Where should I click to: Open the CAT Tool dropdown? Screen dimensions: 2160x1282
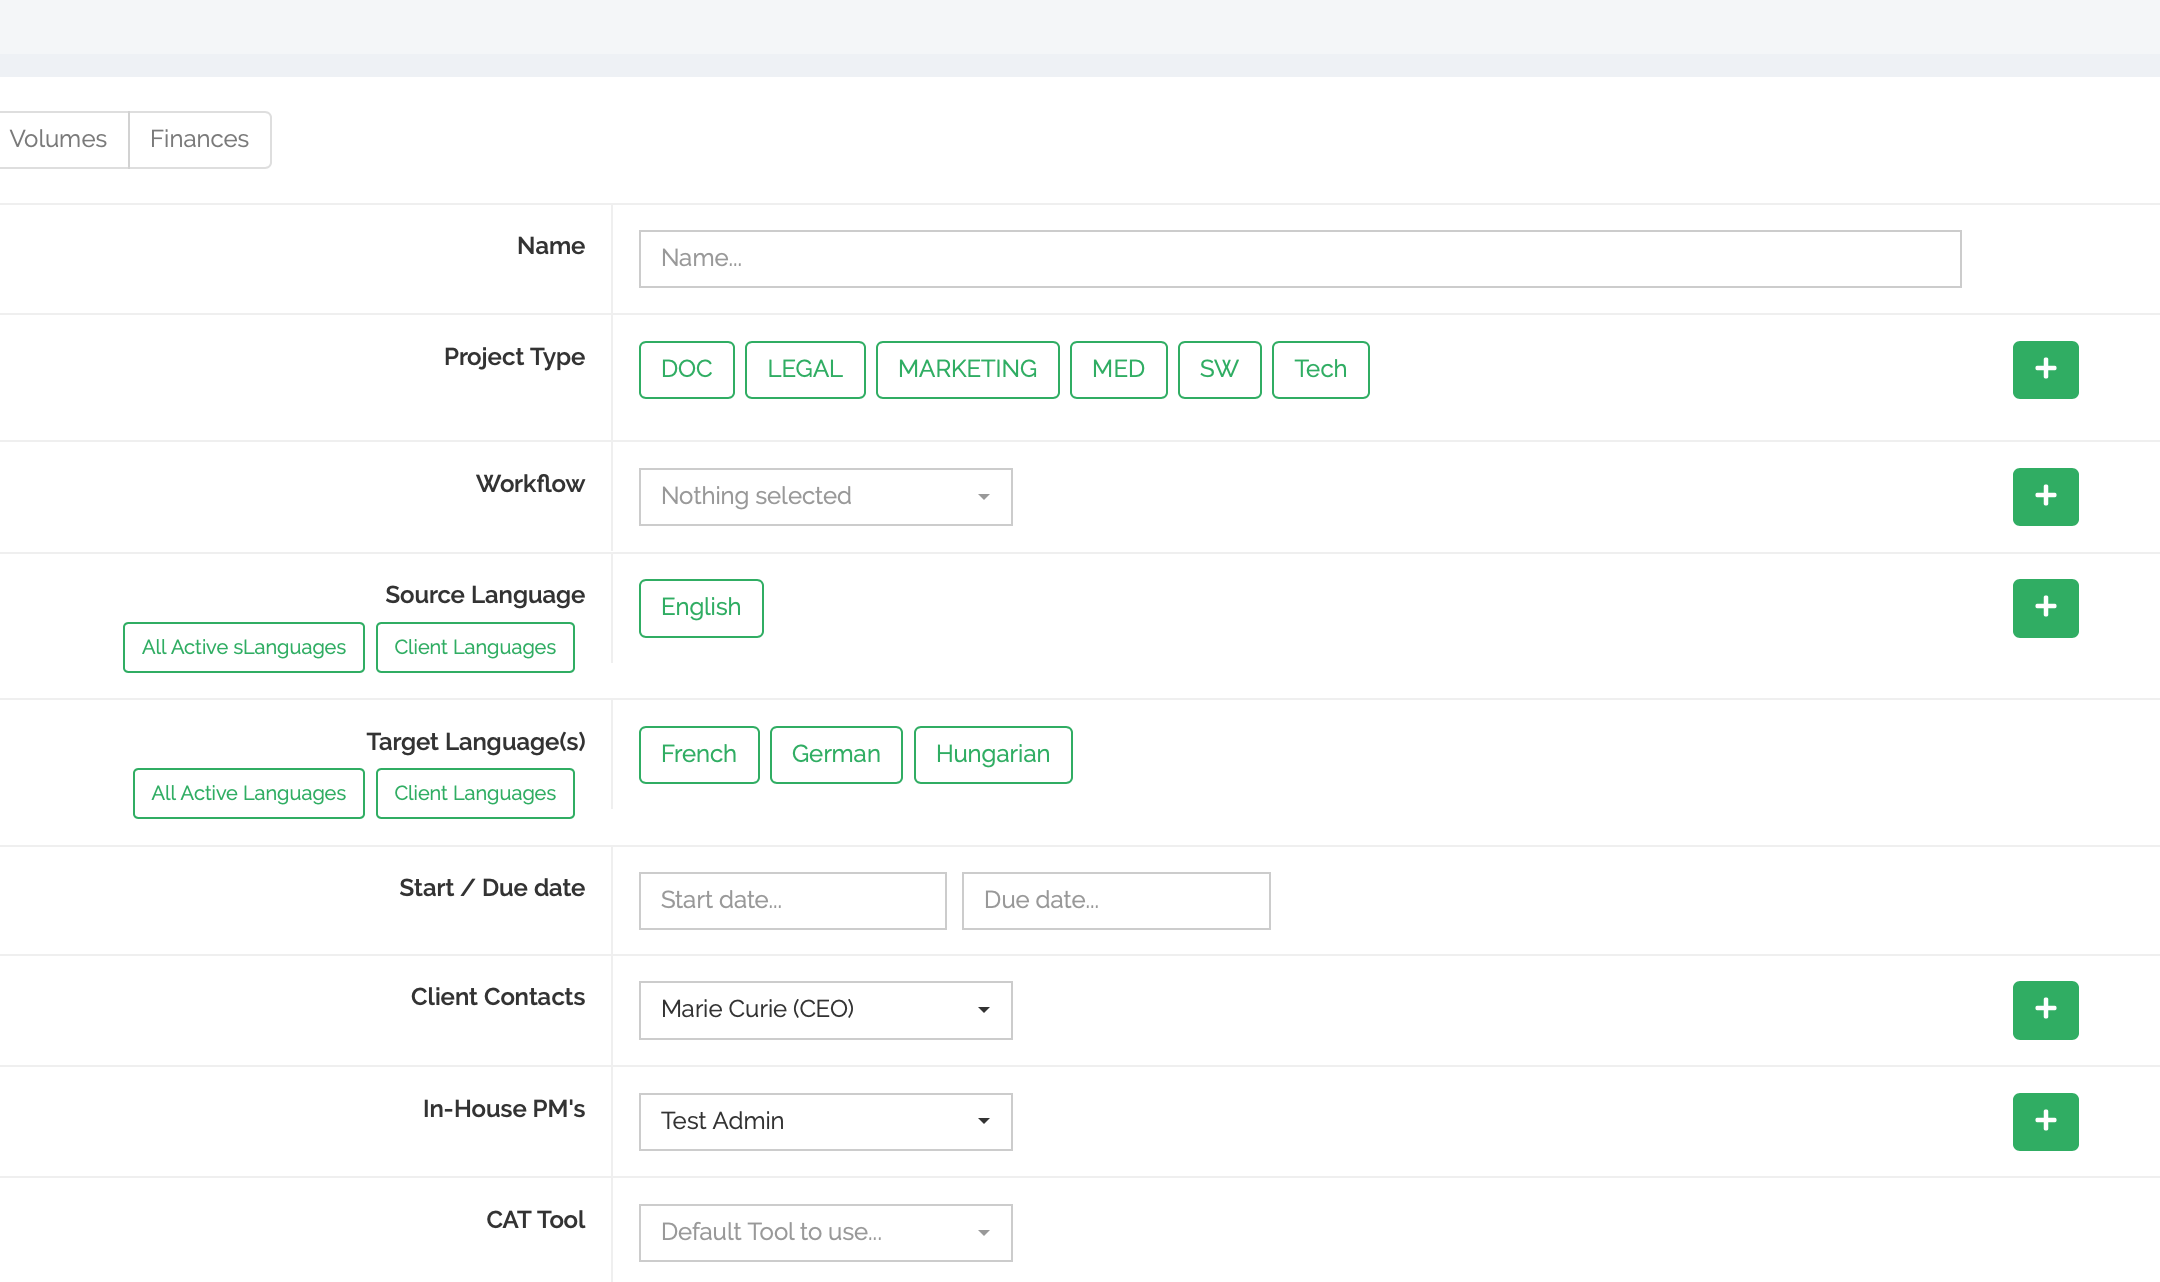pos(825,1233)
